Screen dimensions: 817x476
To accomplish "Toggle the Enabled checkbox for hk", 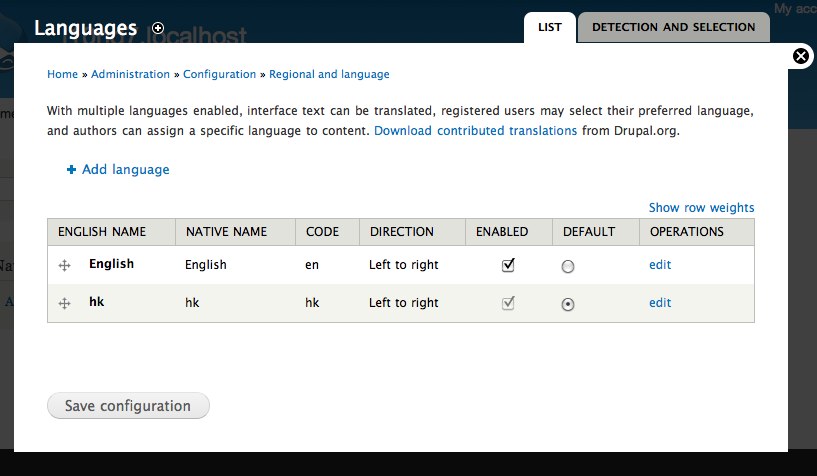I will coord(508,303).
